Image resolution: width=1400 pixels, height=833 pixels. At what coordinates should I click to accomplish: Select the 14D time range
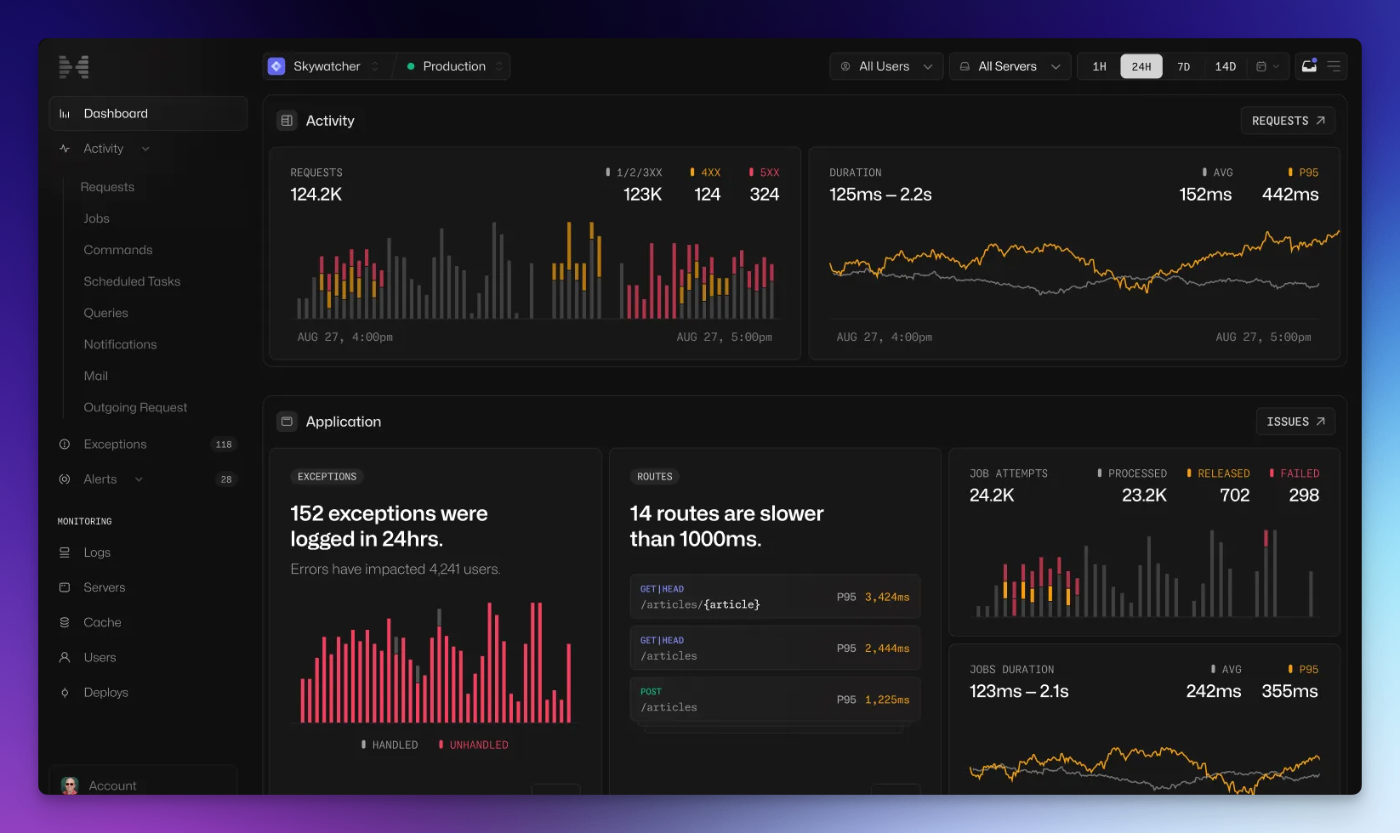coord(1225,66)
